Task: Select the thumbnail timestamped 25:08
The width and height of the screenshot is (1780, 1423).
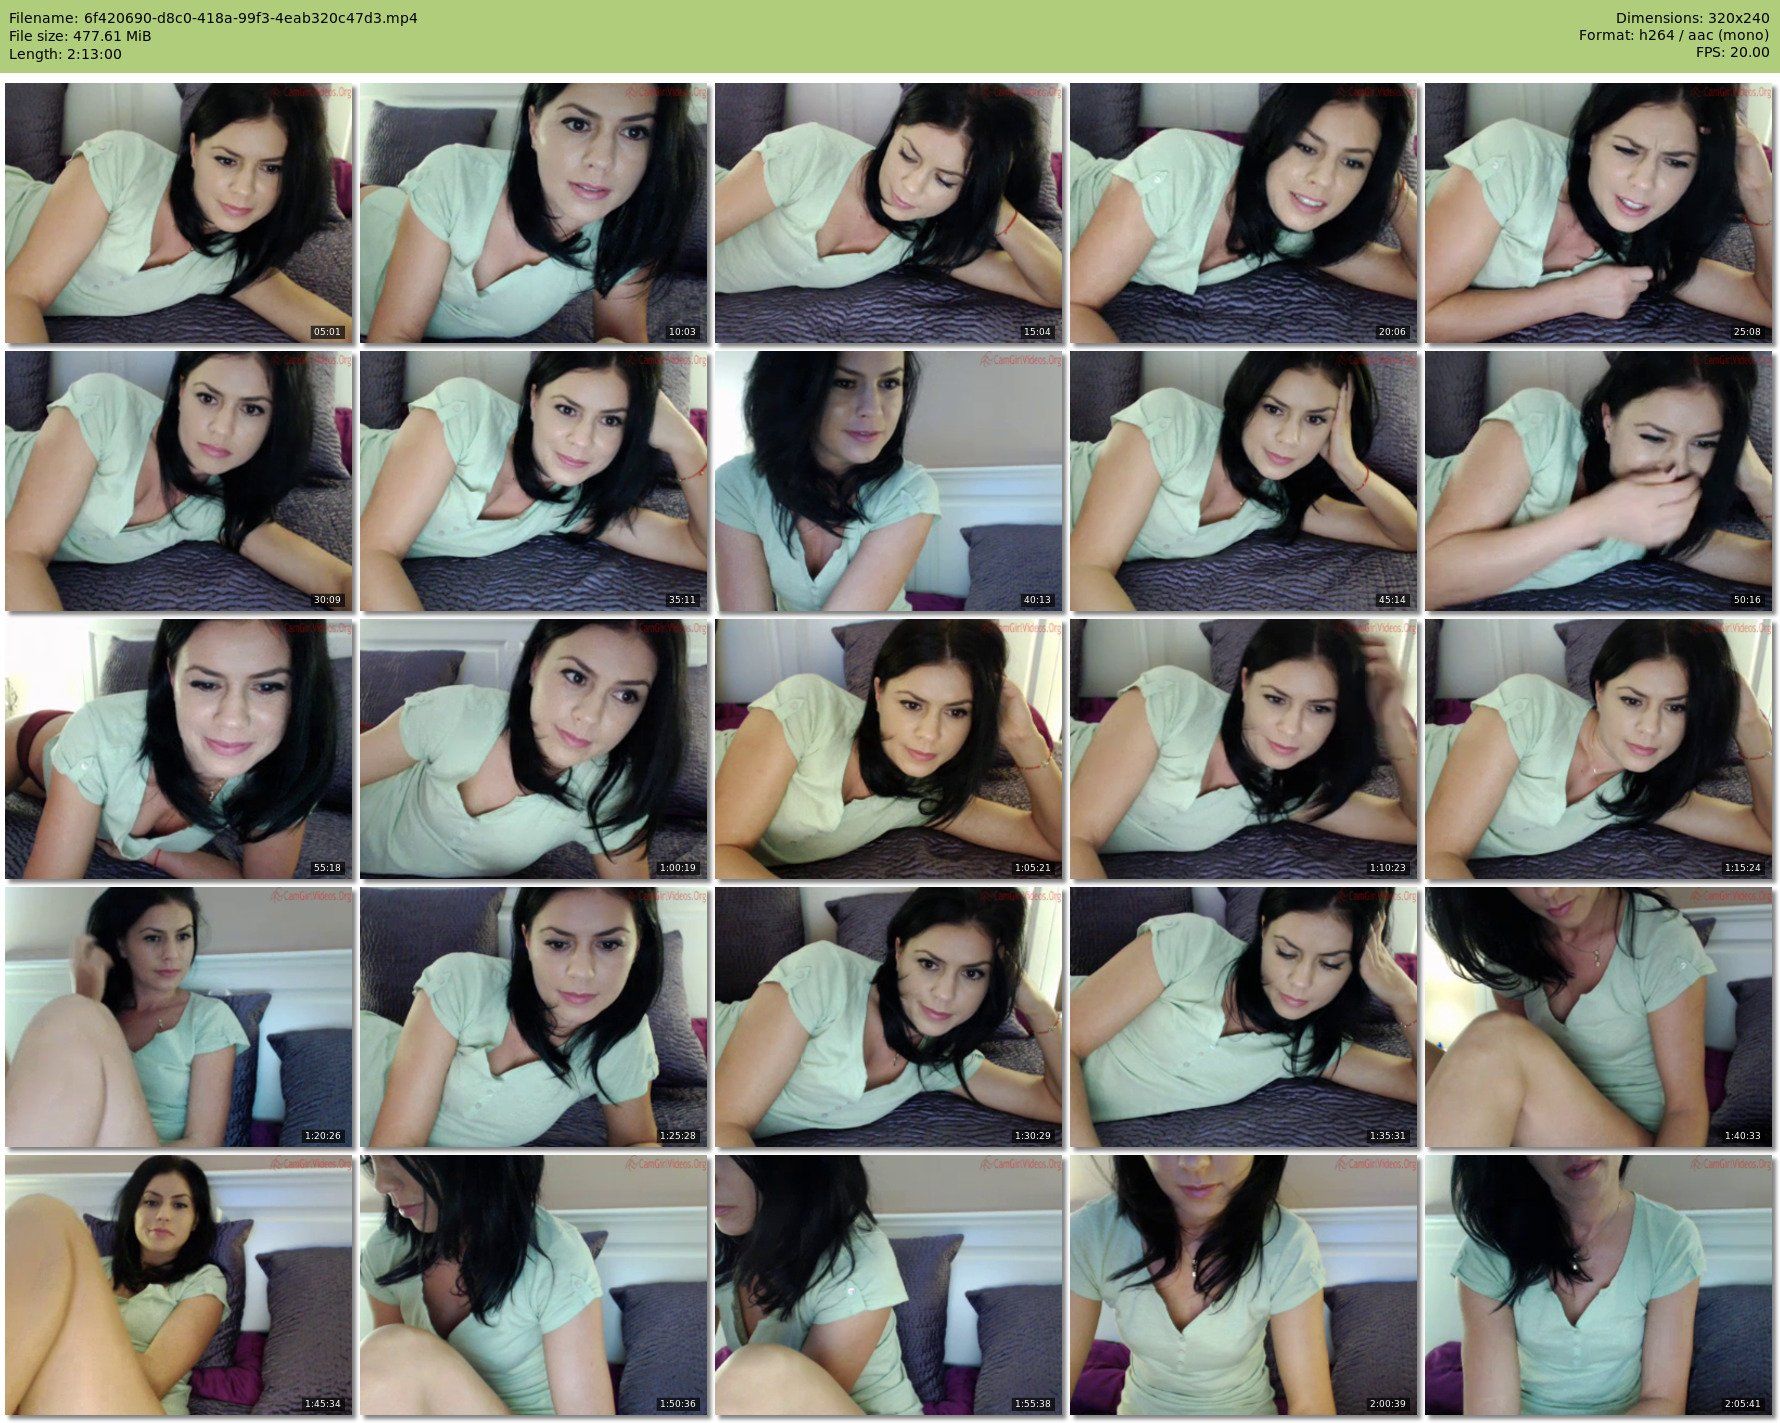Action: click(1598, 213)
